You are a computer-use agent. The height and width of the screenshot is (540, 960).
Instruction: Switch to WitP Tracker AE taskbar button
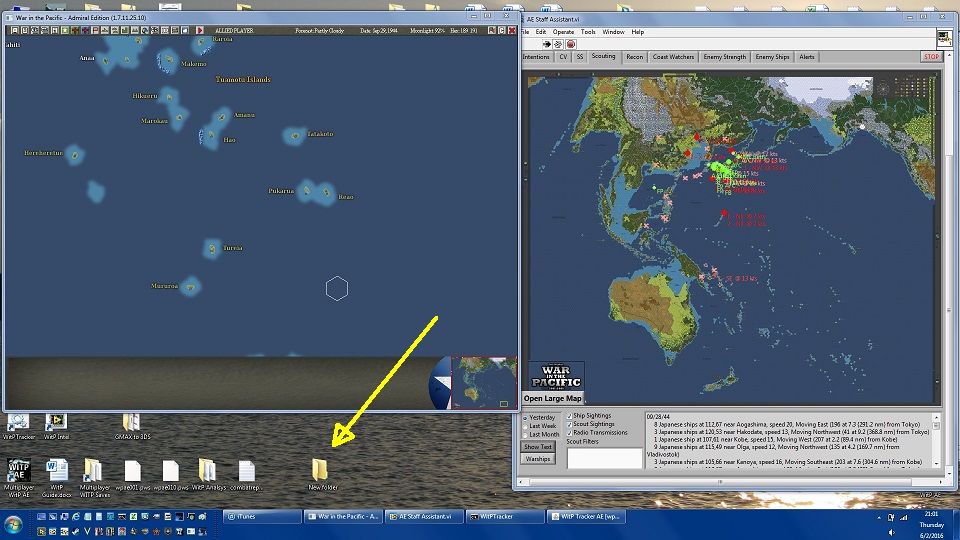tap(586, 517)
